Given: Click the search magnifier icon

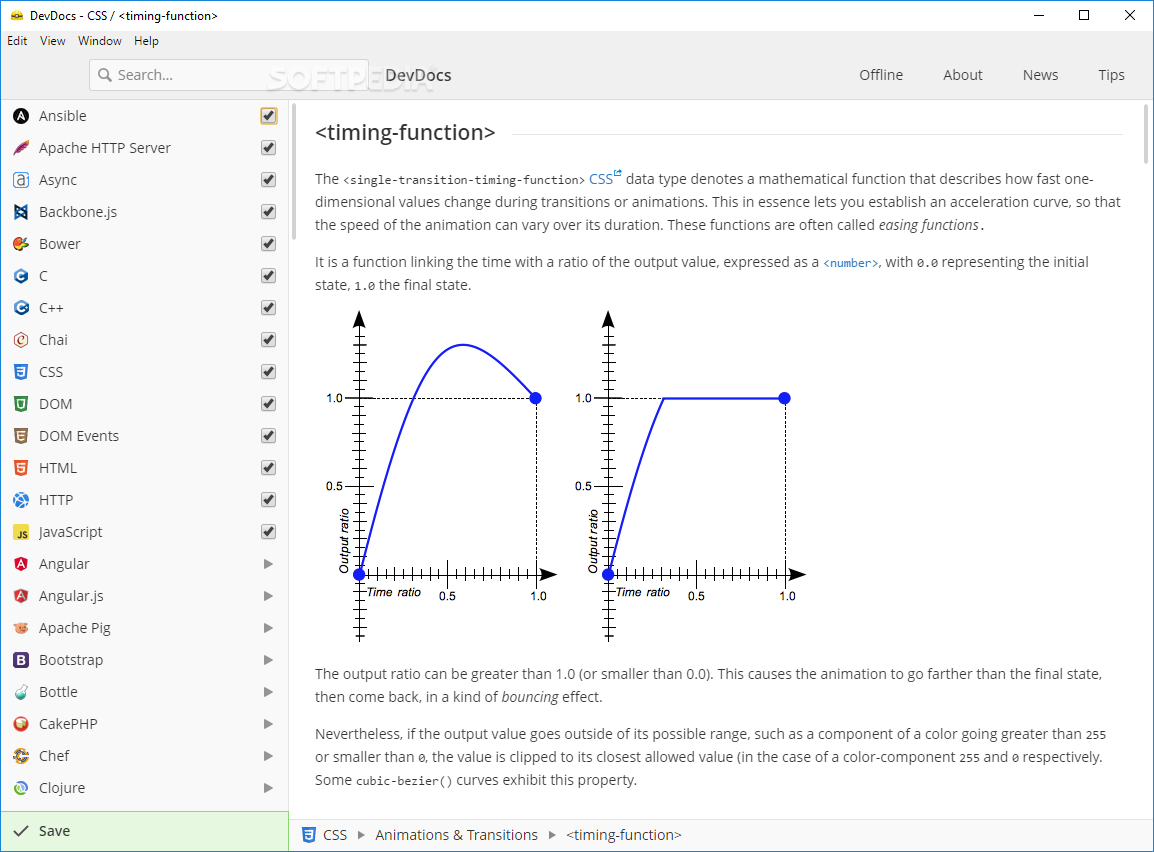Looking at the screenshot, I should pyautogui.click(x=105, y=75).
